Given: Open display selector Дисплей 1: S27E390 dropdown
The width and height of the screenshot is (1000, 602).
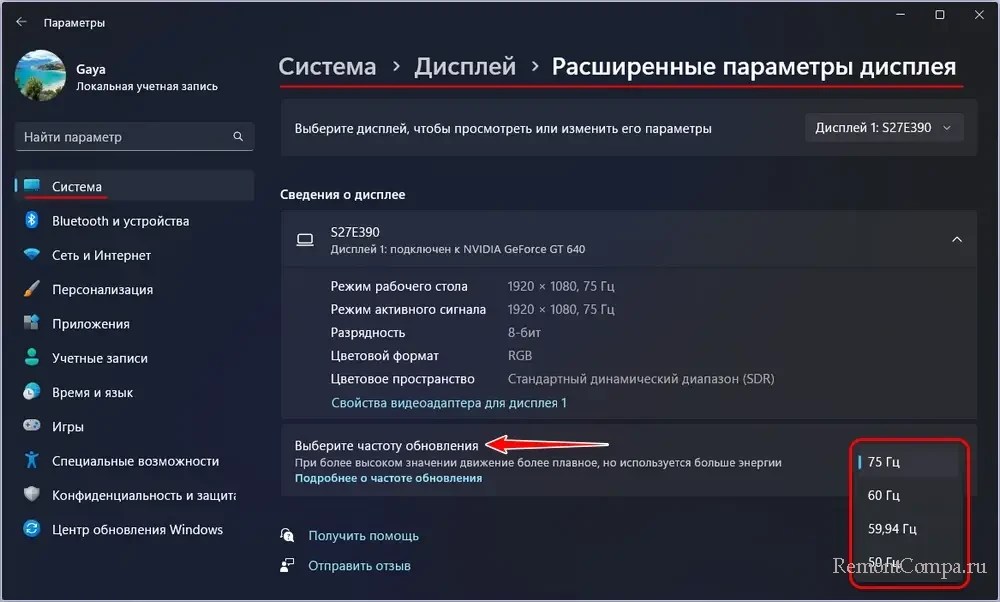Looking at the screenshot, I should [x=884, y=128].
